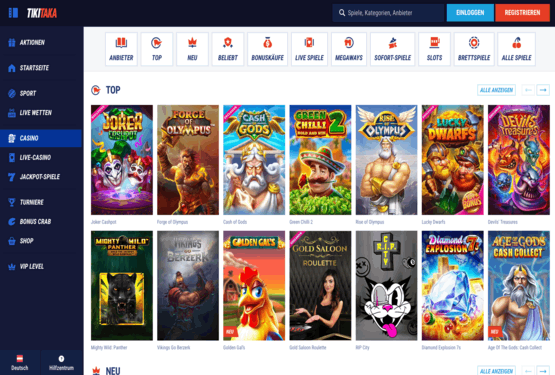Screen dimensions: 555x375
Task: Open the RIP City game thumbnail
Action: coord(387,286)
